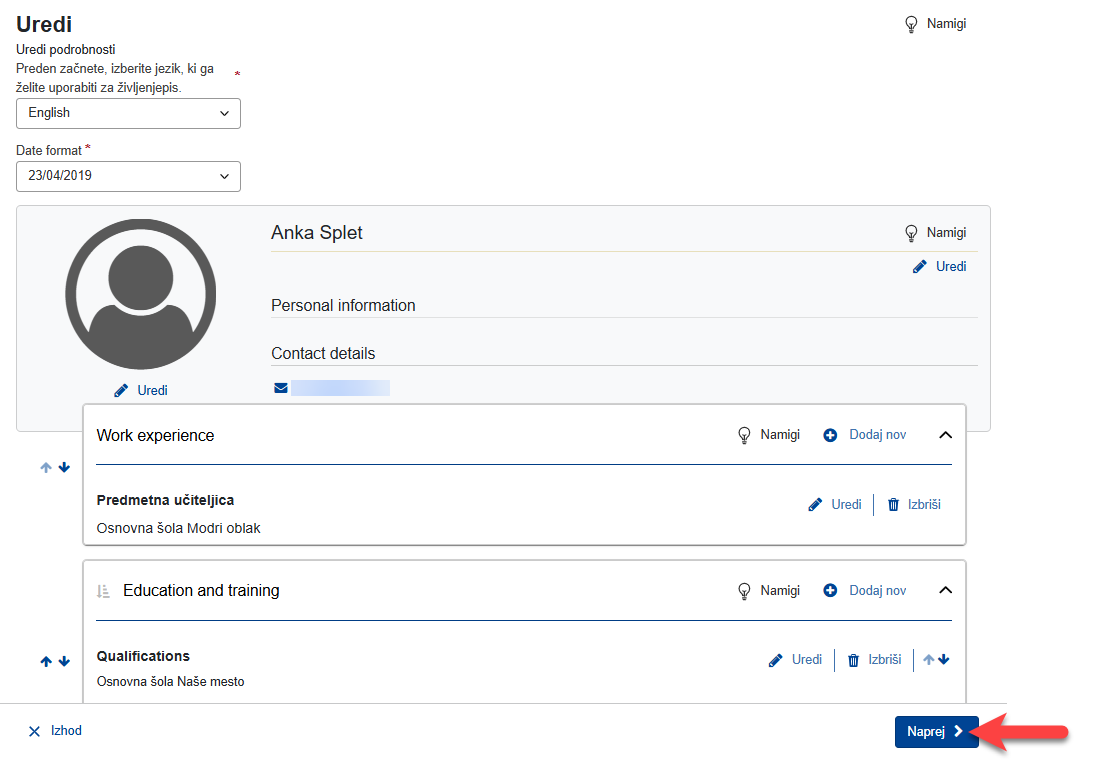
Task: Exit the editor via Izhod
Action: pyautogui.click(x=55, y=731)
